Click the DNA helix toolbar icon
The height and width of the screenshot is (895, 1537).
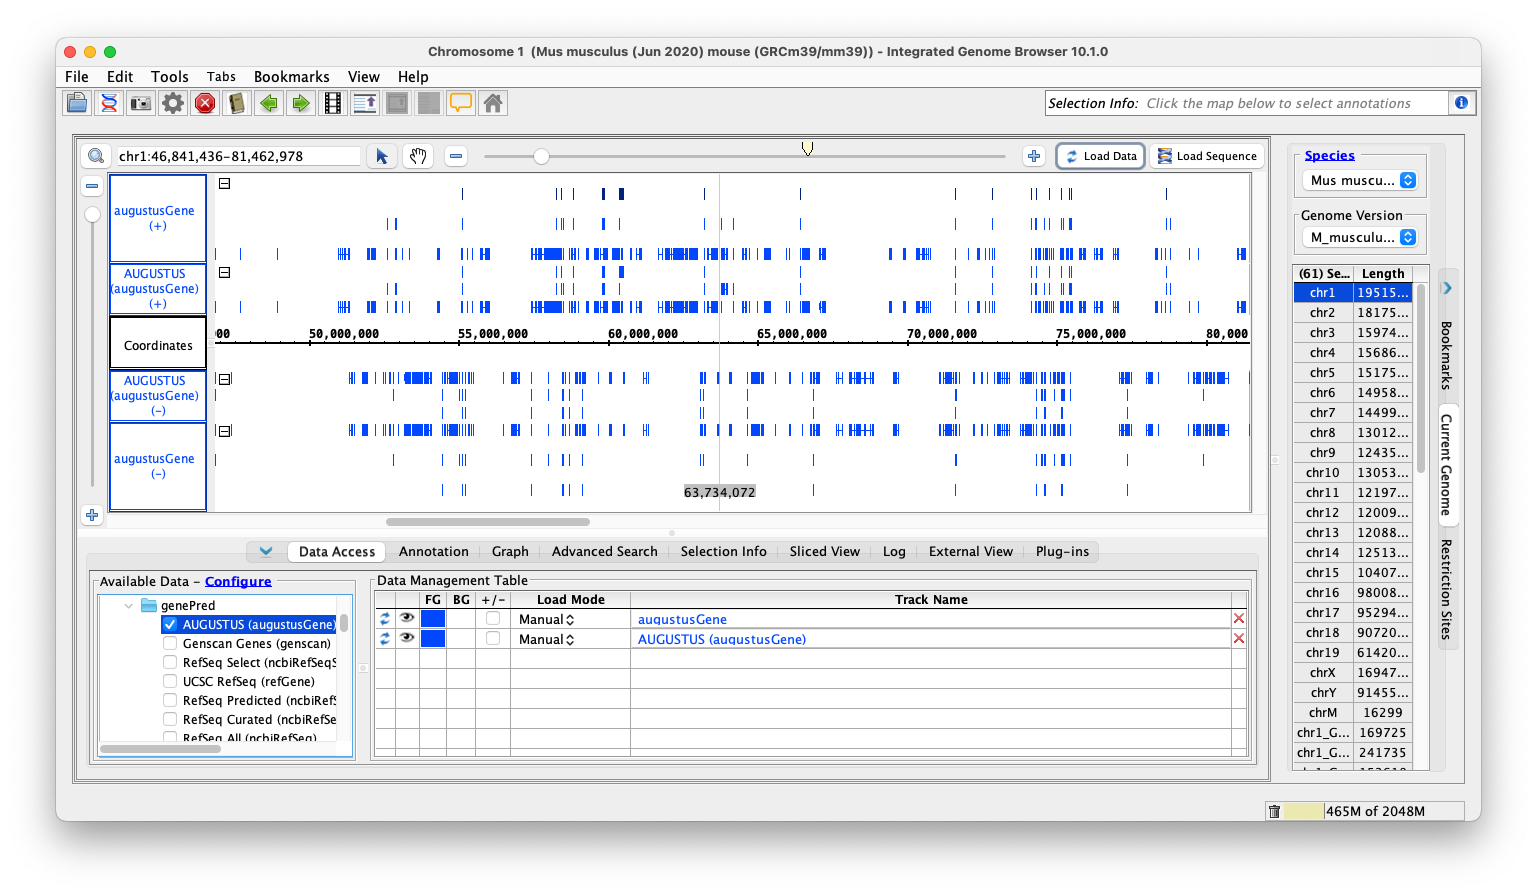[x=109, y=103]
